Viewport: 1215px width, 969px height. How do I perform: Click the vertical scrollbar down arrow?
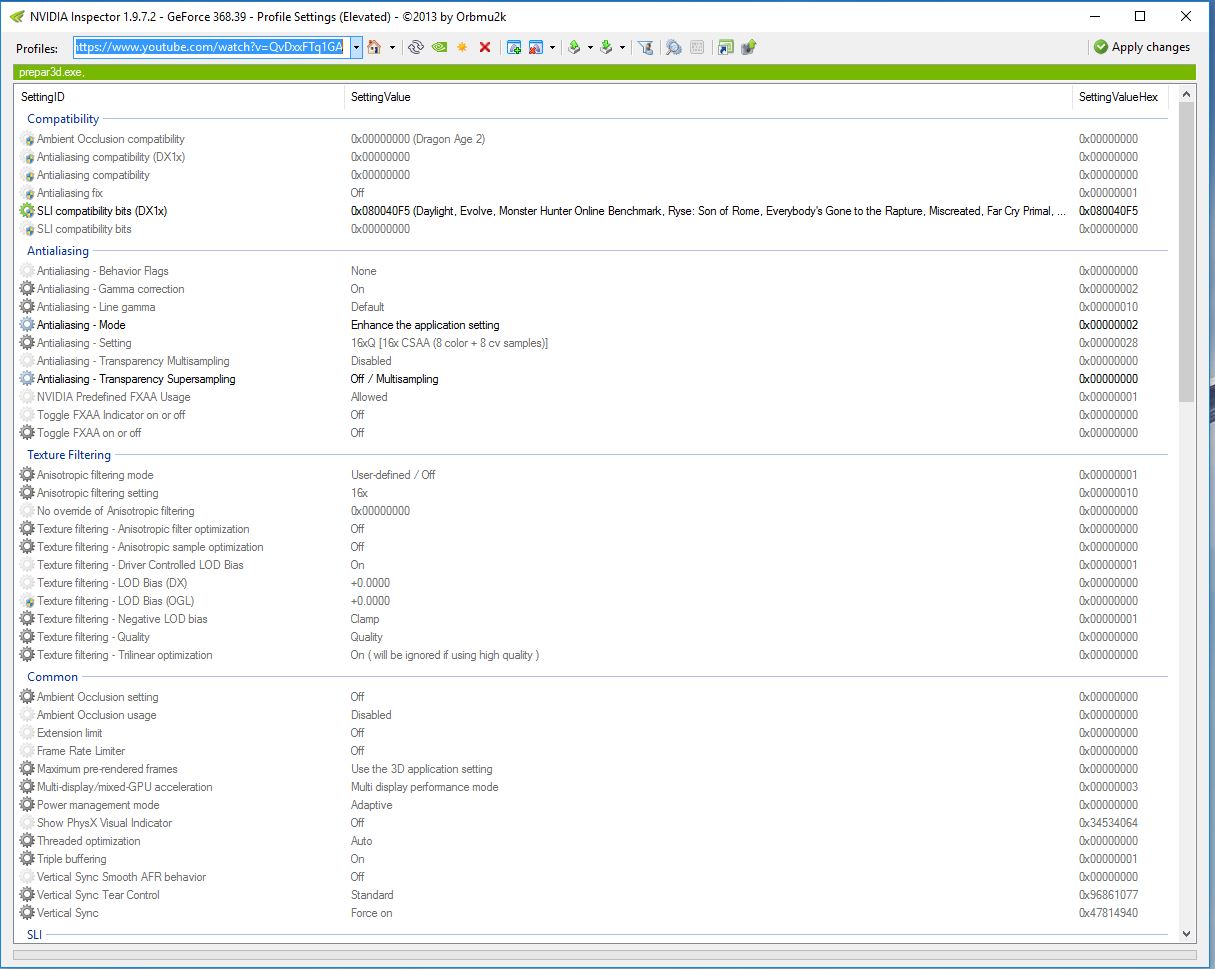(x=1186, y=934)
